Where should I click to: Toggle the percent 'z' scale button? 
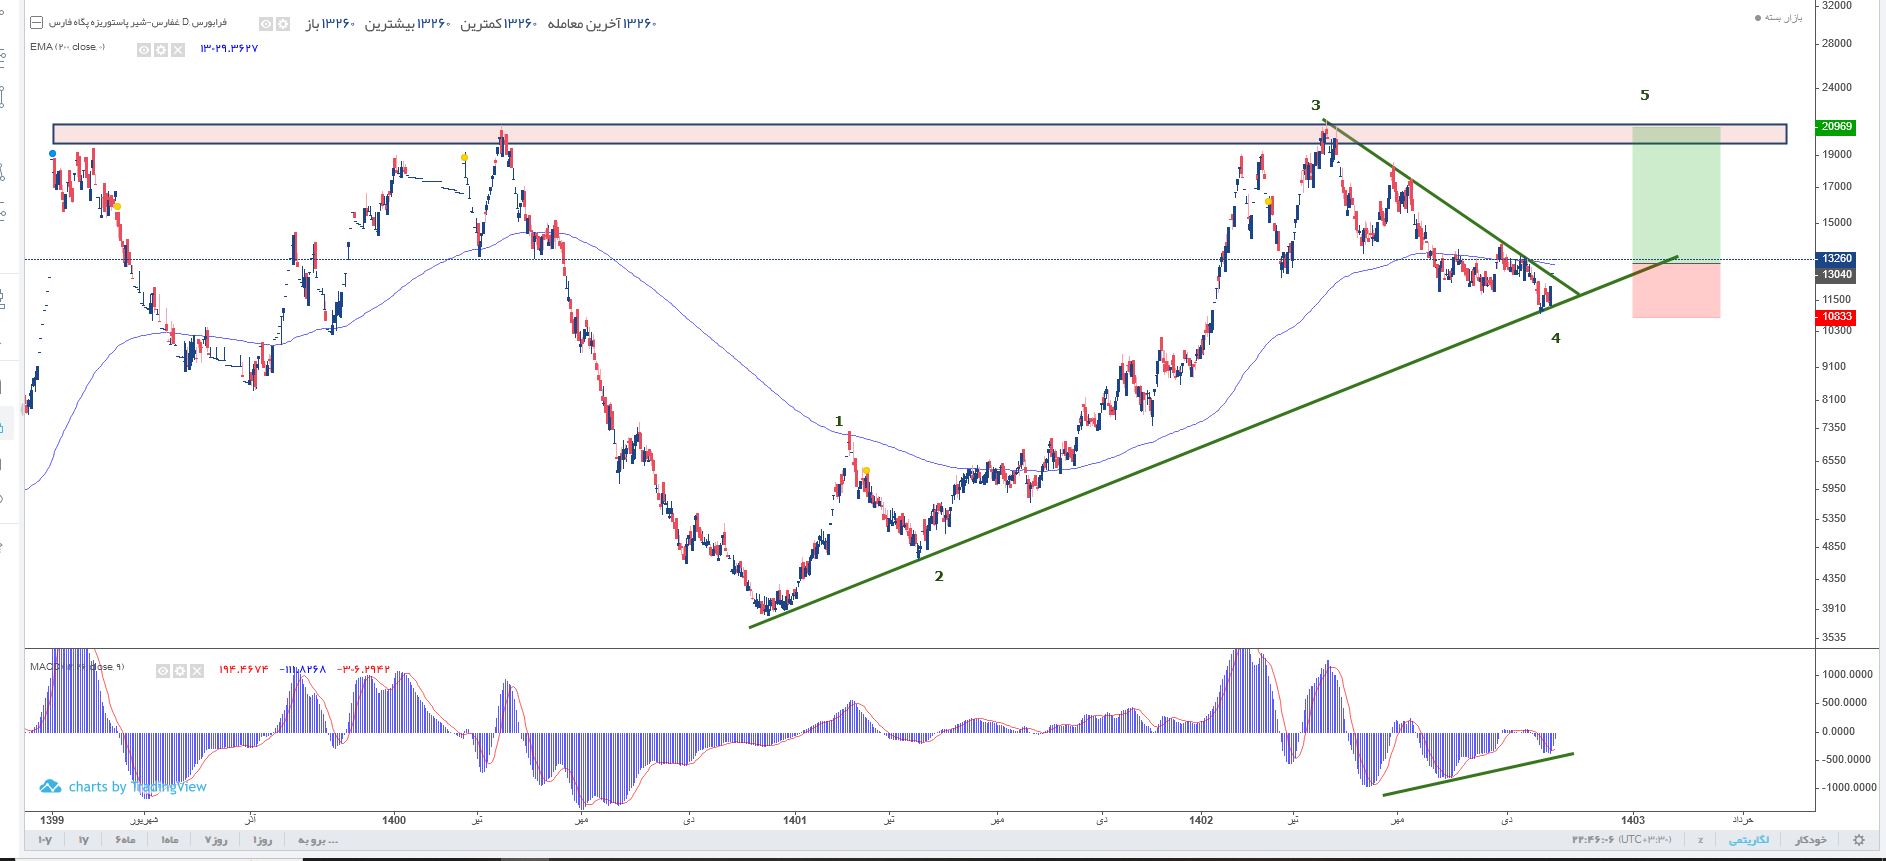tap(1700, 840)
